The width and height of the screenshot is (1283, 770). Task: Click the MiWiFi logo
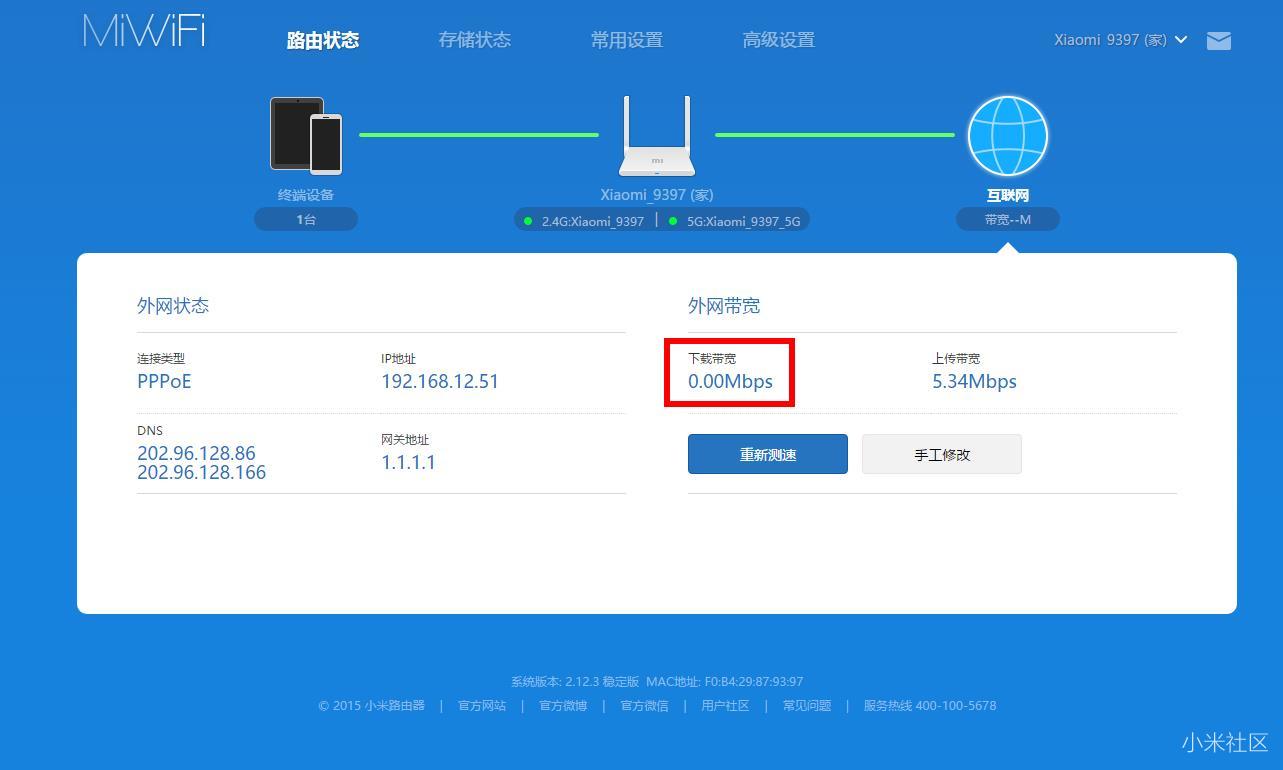tap(145, 32)
